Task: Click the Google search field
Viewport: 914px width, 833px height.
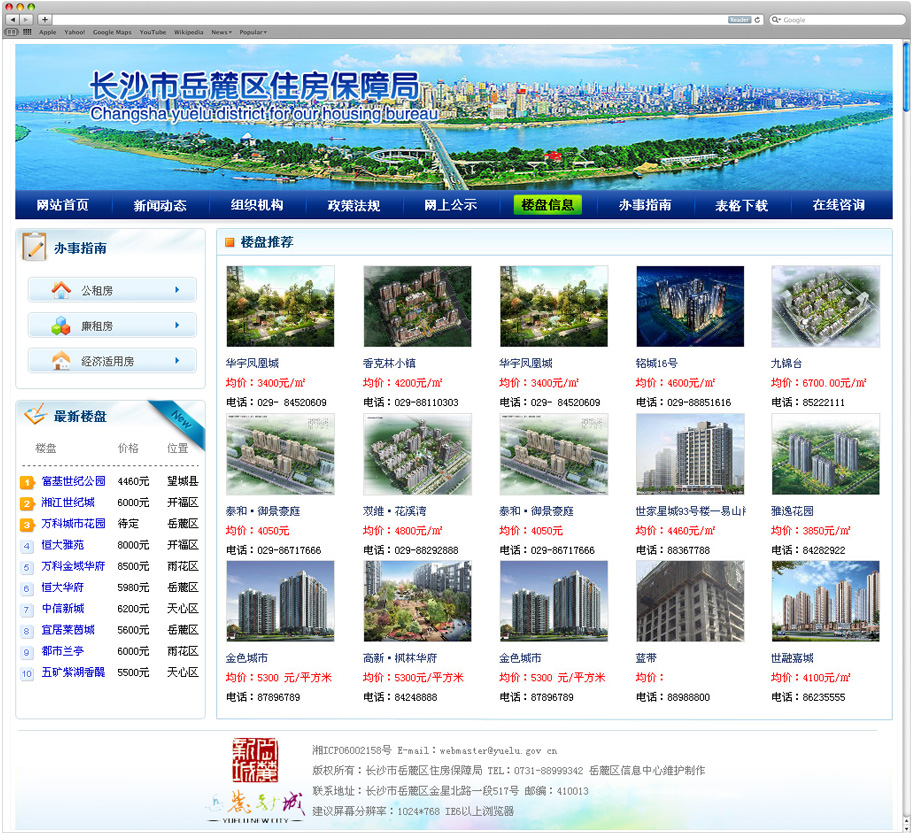Action: click(x=838, y=19)
